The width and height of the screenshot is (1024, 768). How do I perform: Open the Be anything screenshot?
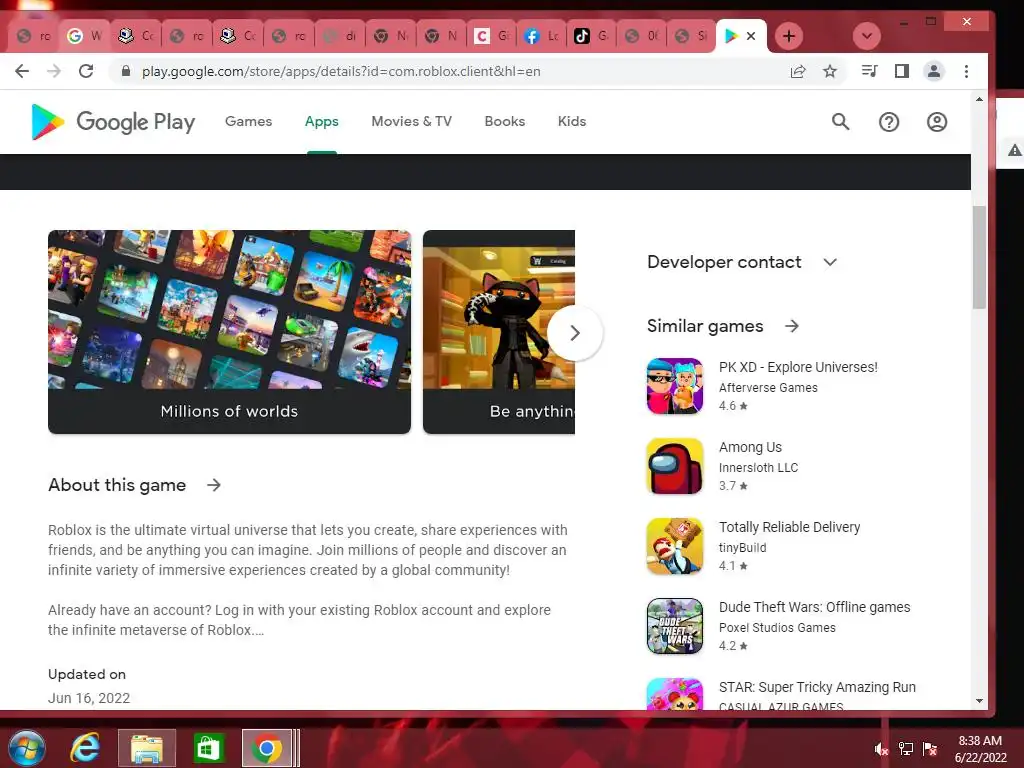[x=499, y=332]
